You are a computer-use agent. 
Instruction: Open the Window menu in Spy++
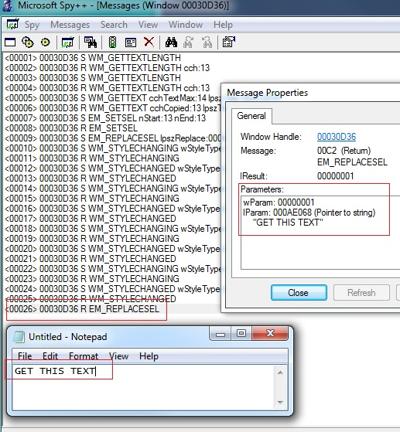point(186,25)
